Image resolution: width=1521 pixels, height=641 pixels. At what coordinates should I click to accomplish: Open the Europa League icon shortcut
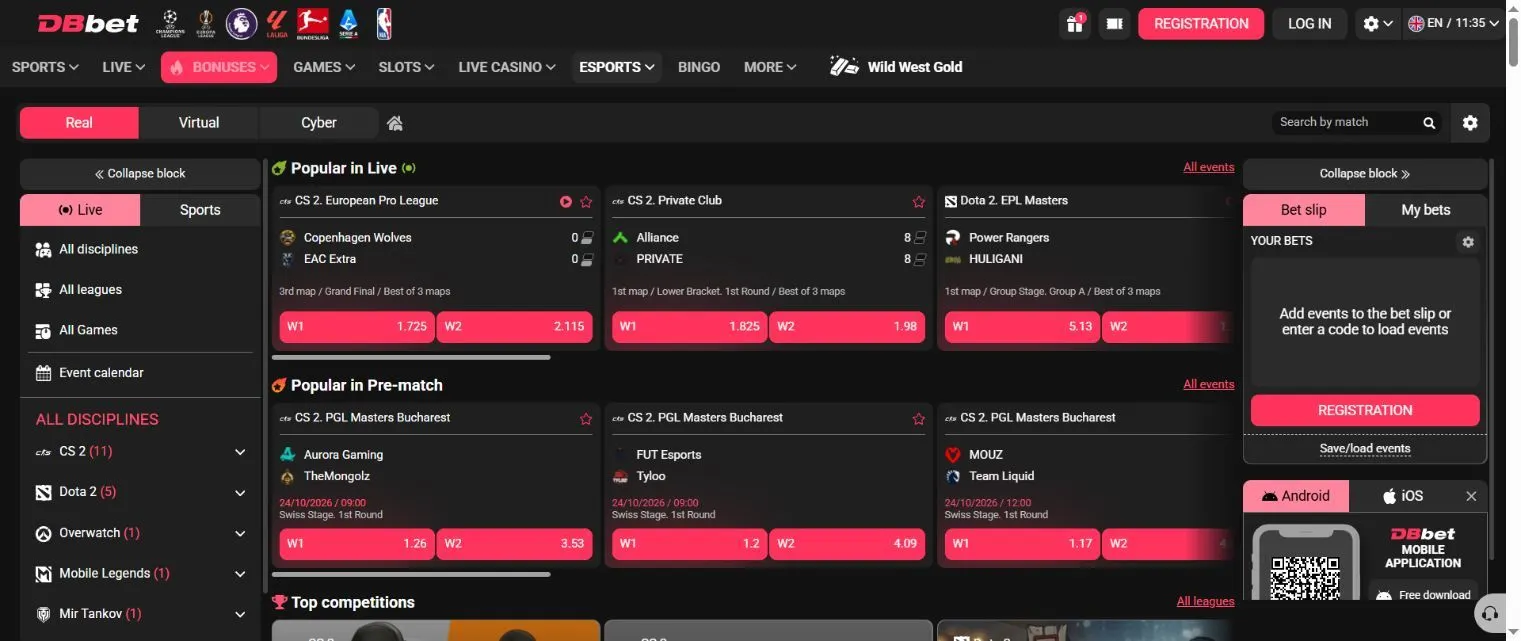pyautogui.click(x=206, y=23)
